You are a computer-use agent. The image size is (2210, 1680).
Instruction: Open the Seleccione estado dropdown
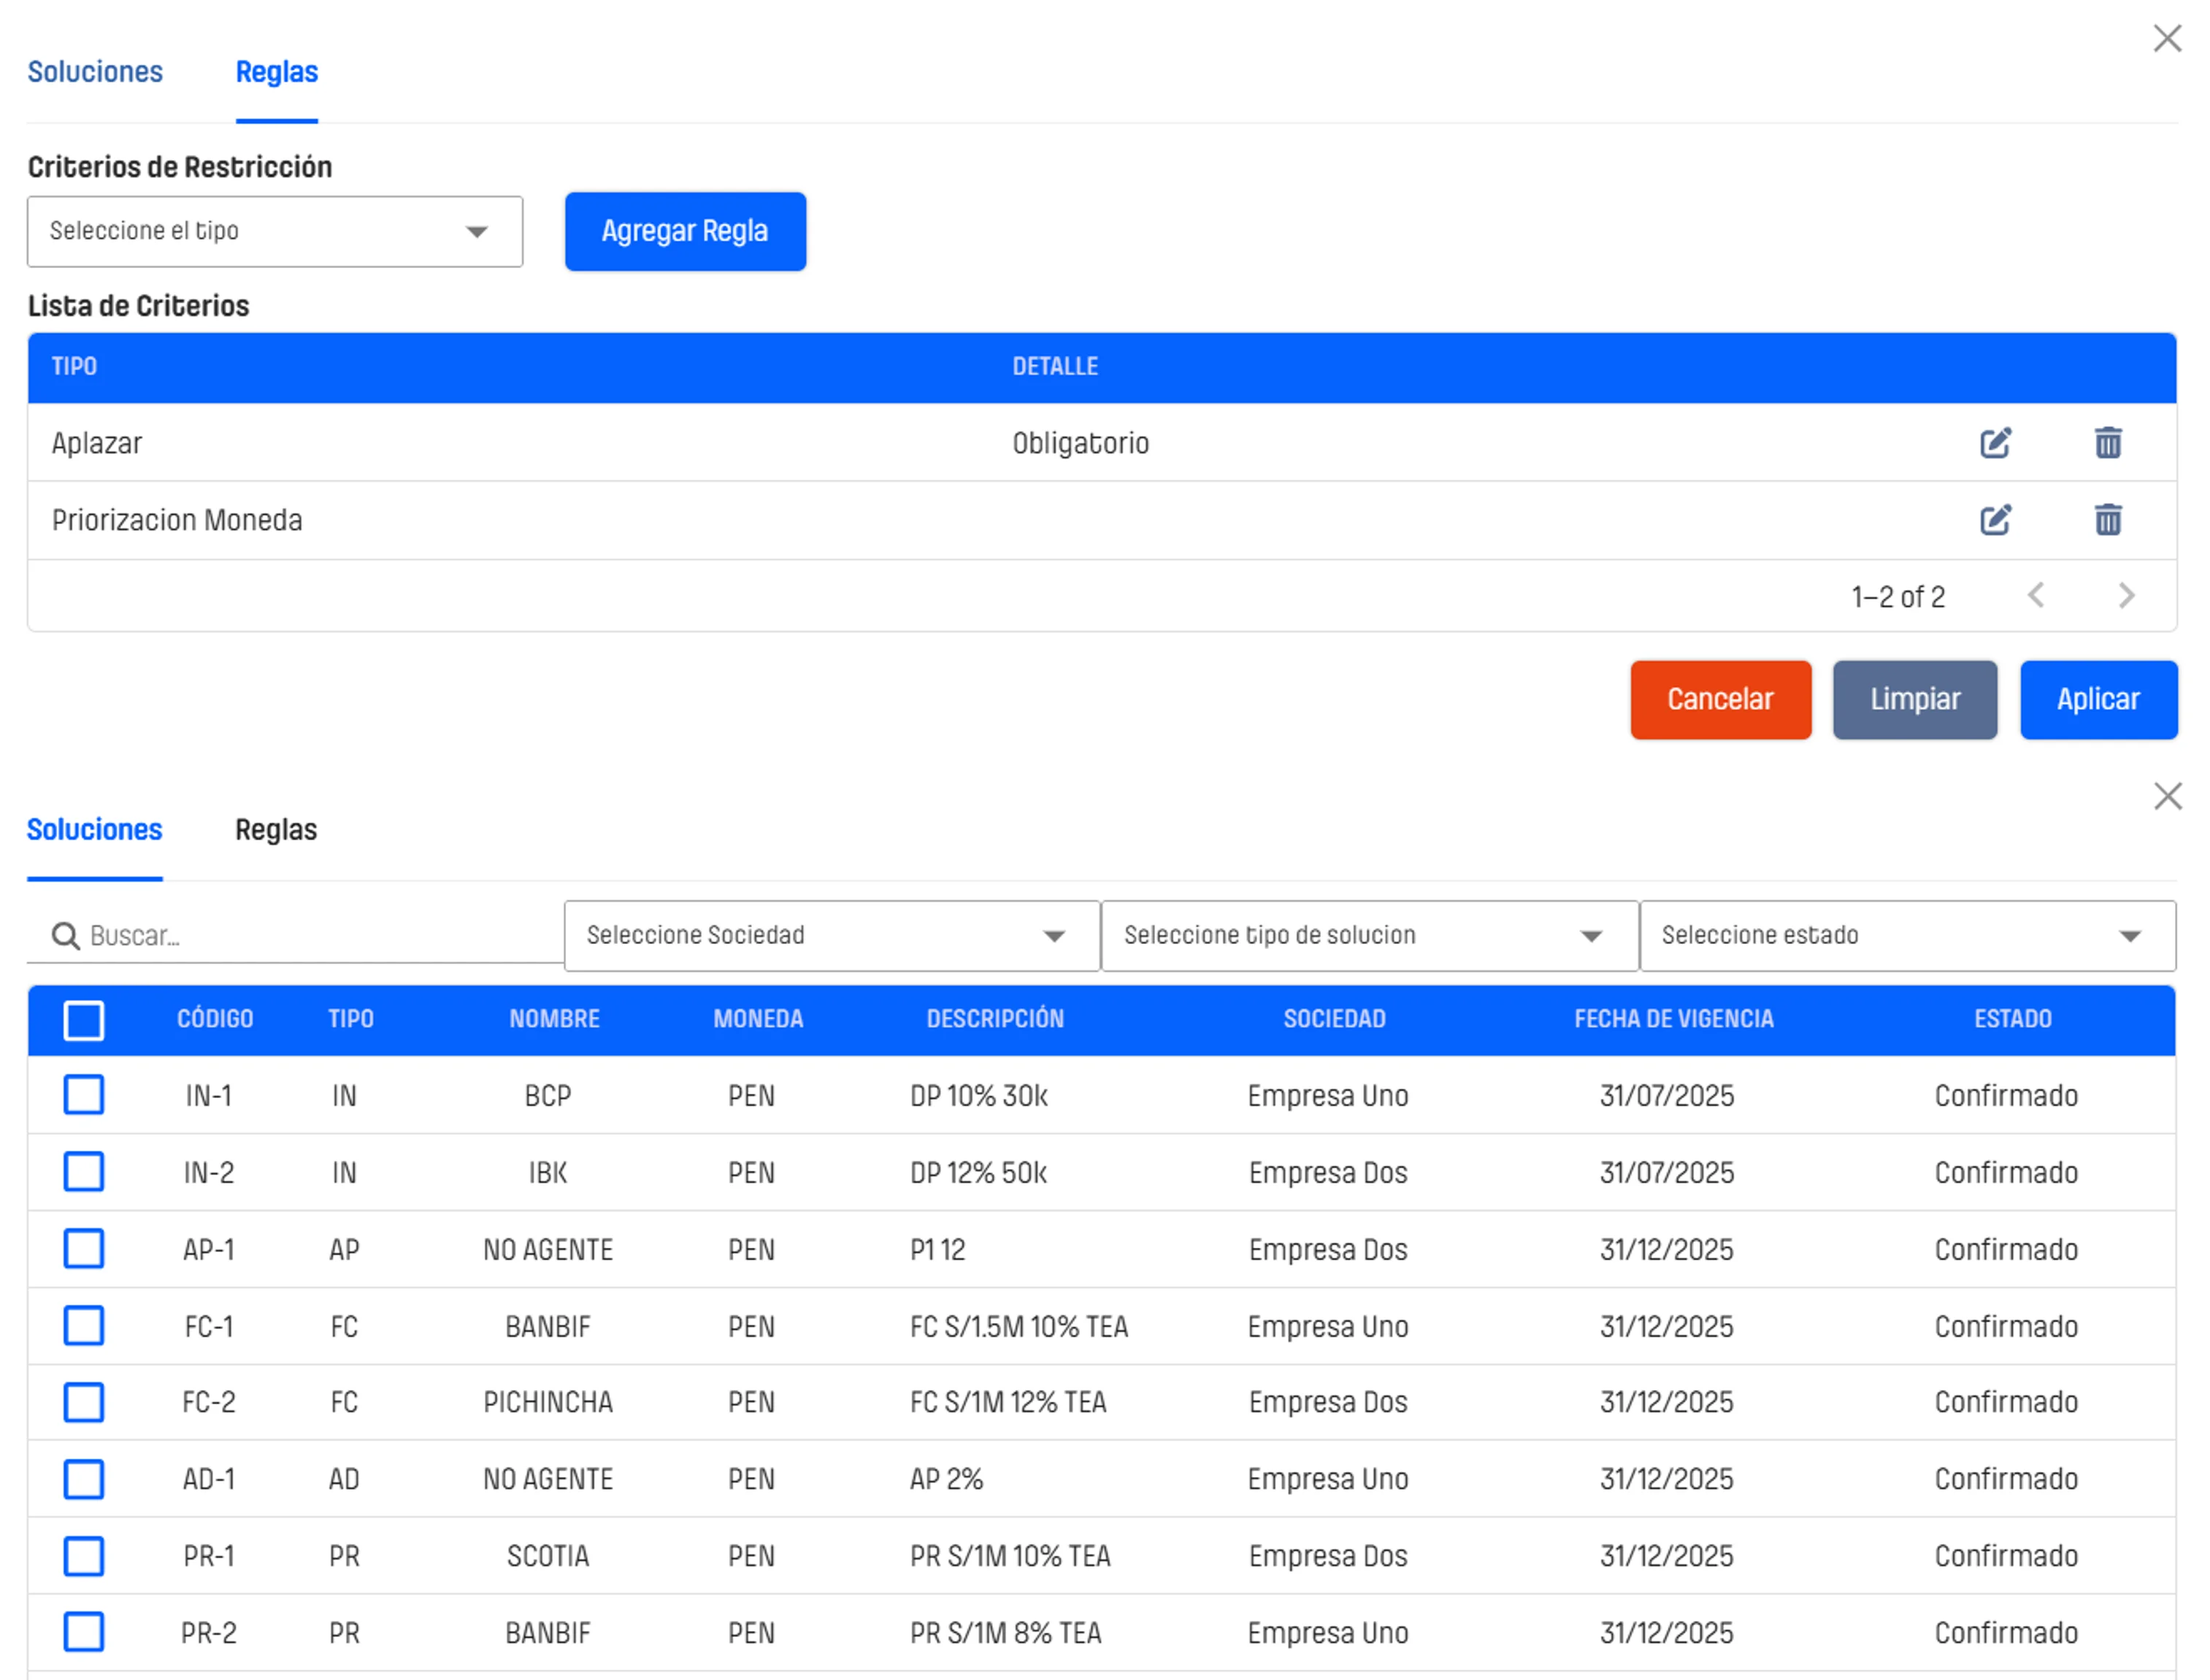point(1907,936)
